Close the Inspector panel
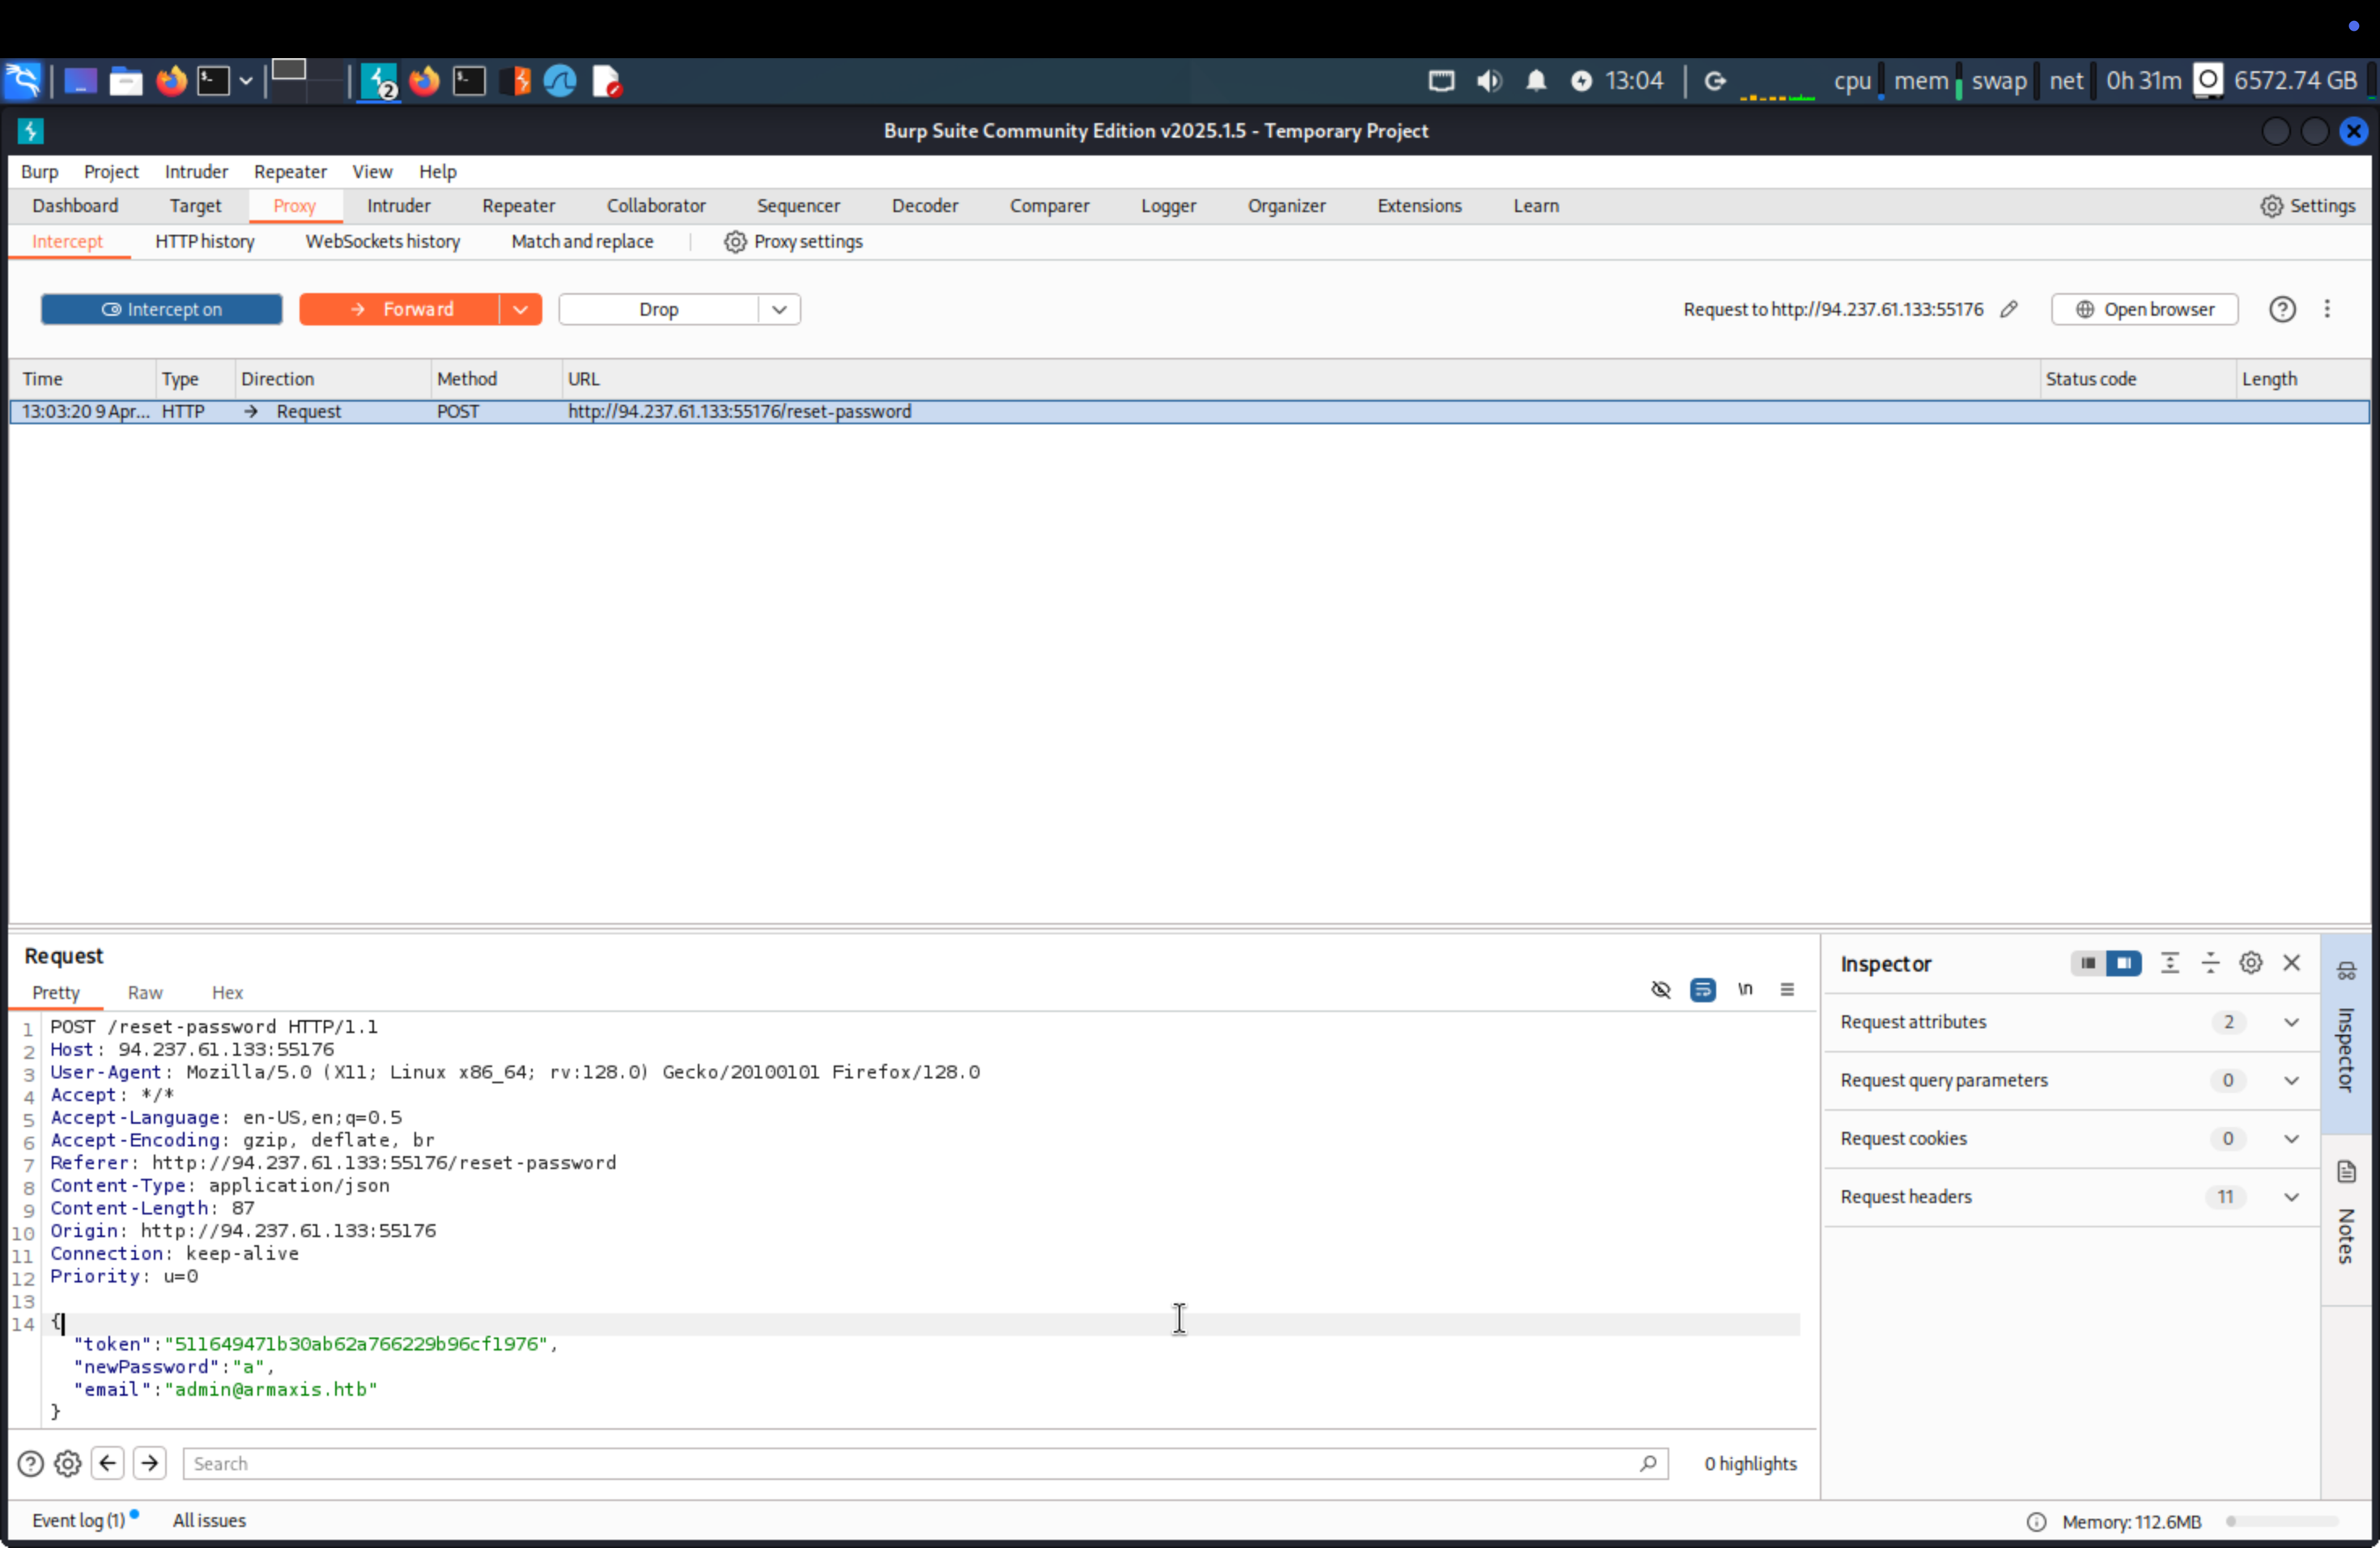Image resolution: width=2380 pixels, height=1548 pixels. (2291, 963)
